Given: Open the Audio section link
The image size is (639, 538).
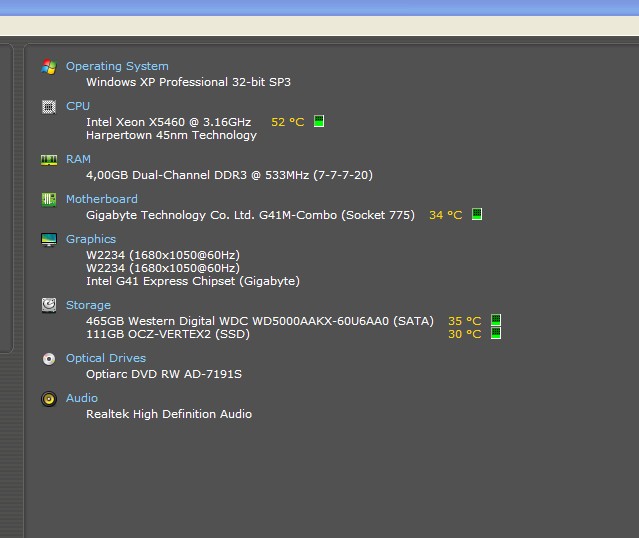Looking at the screenshot, I should click(82, 398).
